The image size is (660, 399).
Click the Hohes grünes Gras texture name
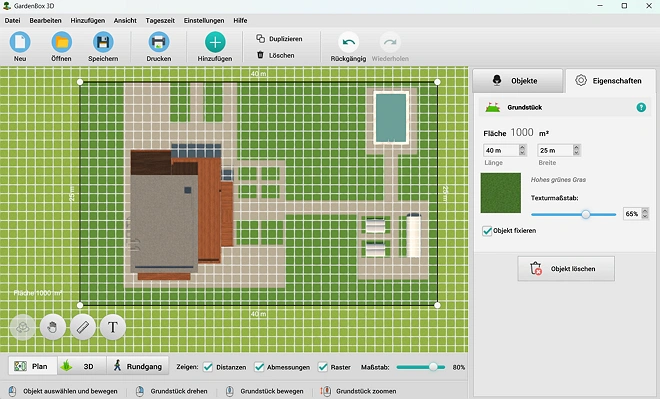click(x=558, y=180)
